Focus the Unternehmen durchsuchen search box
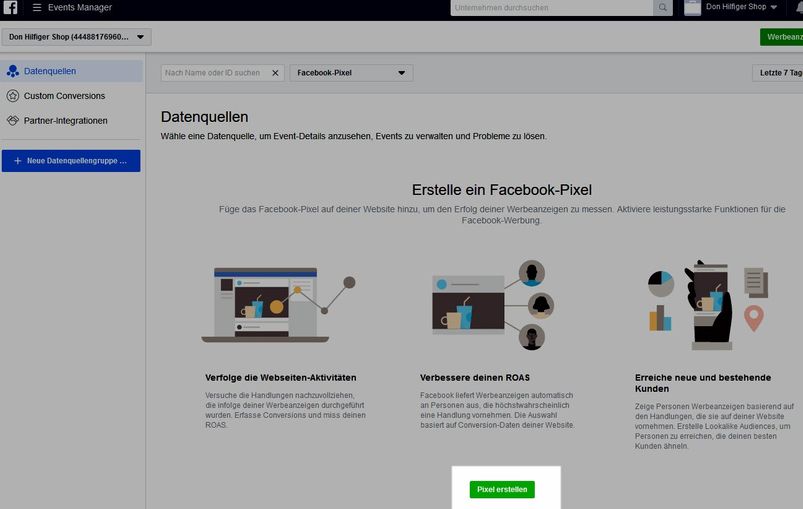 point(552,8)
